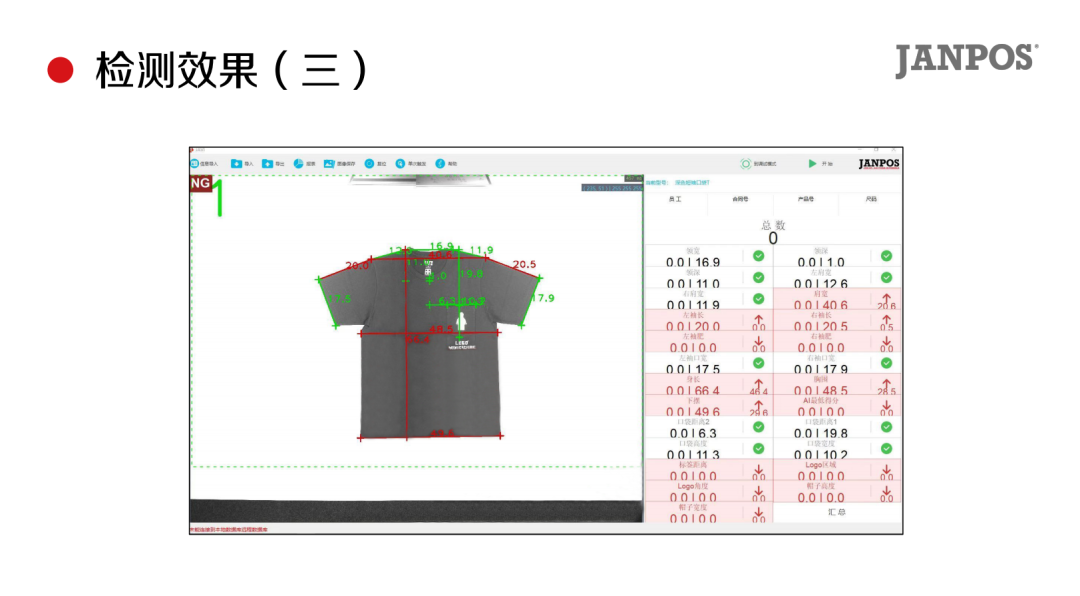This screenshot has height=596, width=1080.
Task: Click the green check for 左肩宽 12.6
Action: click(x=886, y=278)
